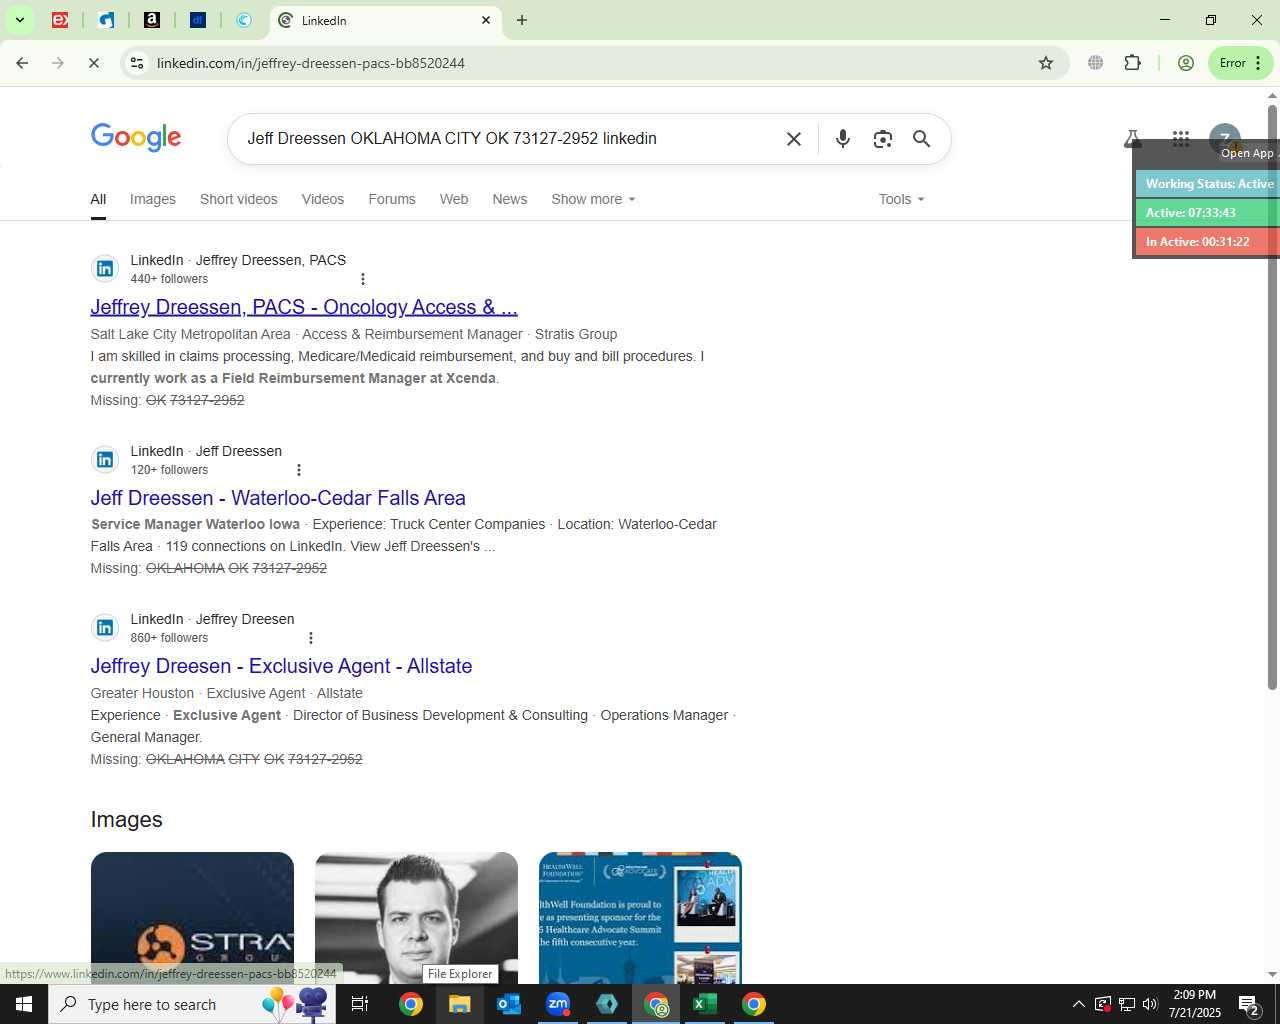Open options for Jeffrey Dreessen, PACS result

point(363,279)
